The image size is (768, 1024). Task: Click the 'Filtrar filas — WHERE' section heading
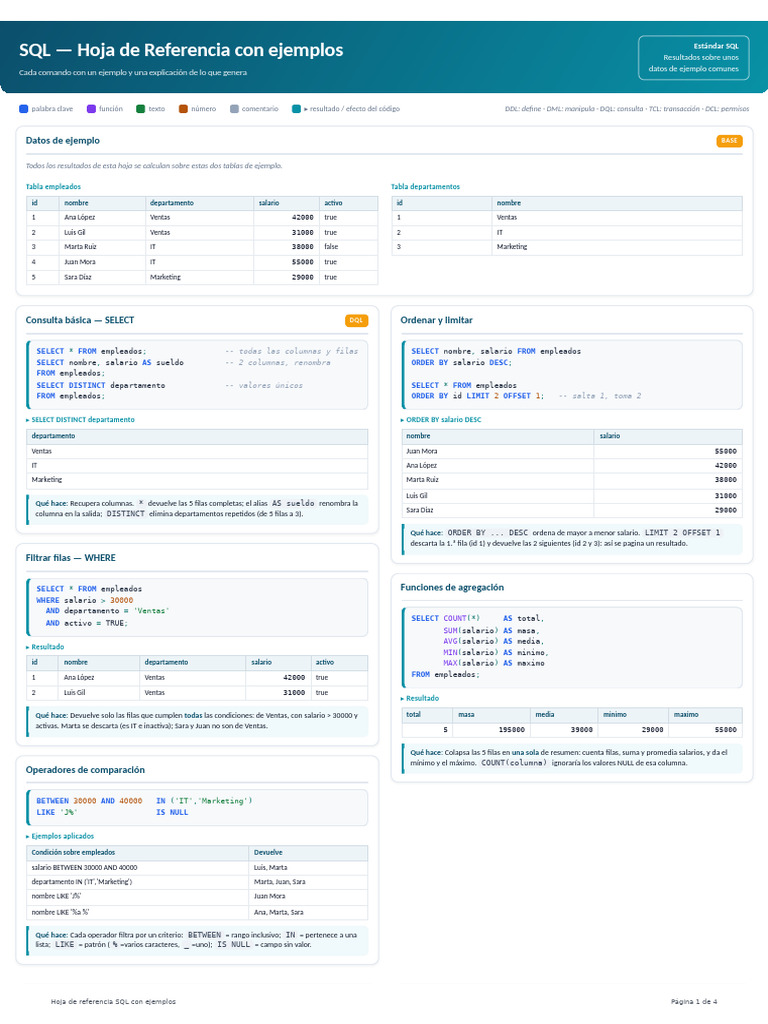coord(71,558)
